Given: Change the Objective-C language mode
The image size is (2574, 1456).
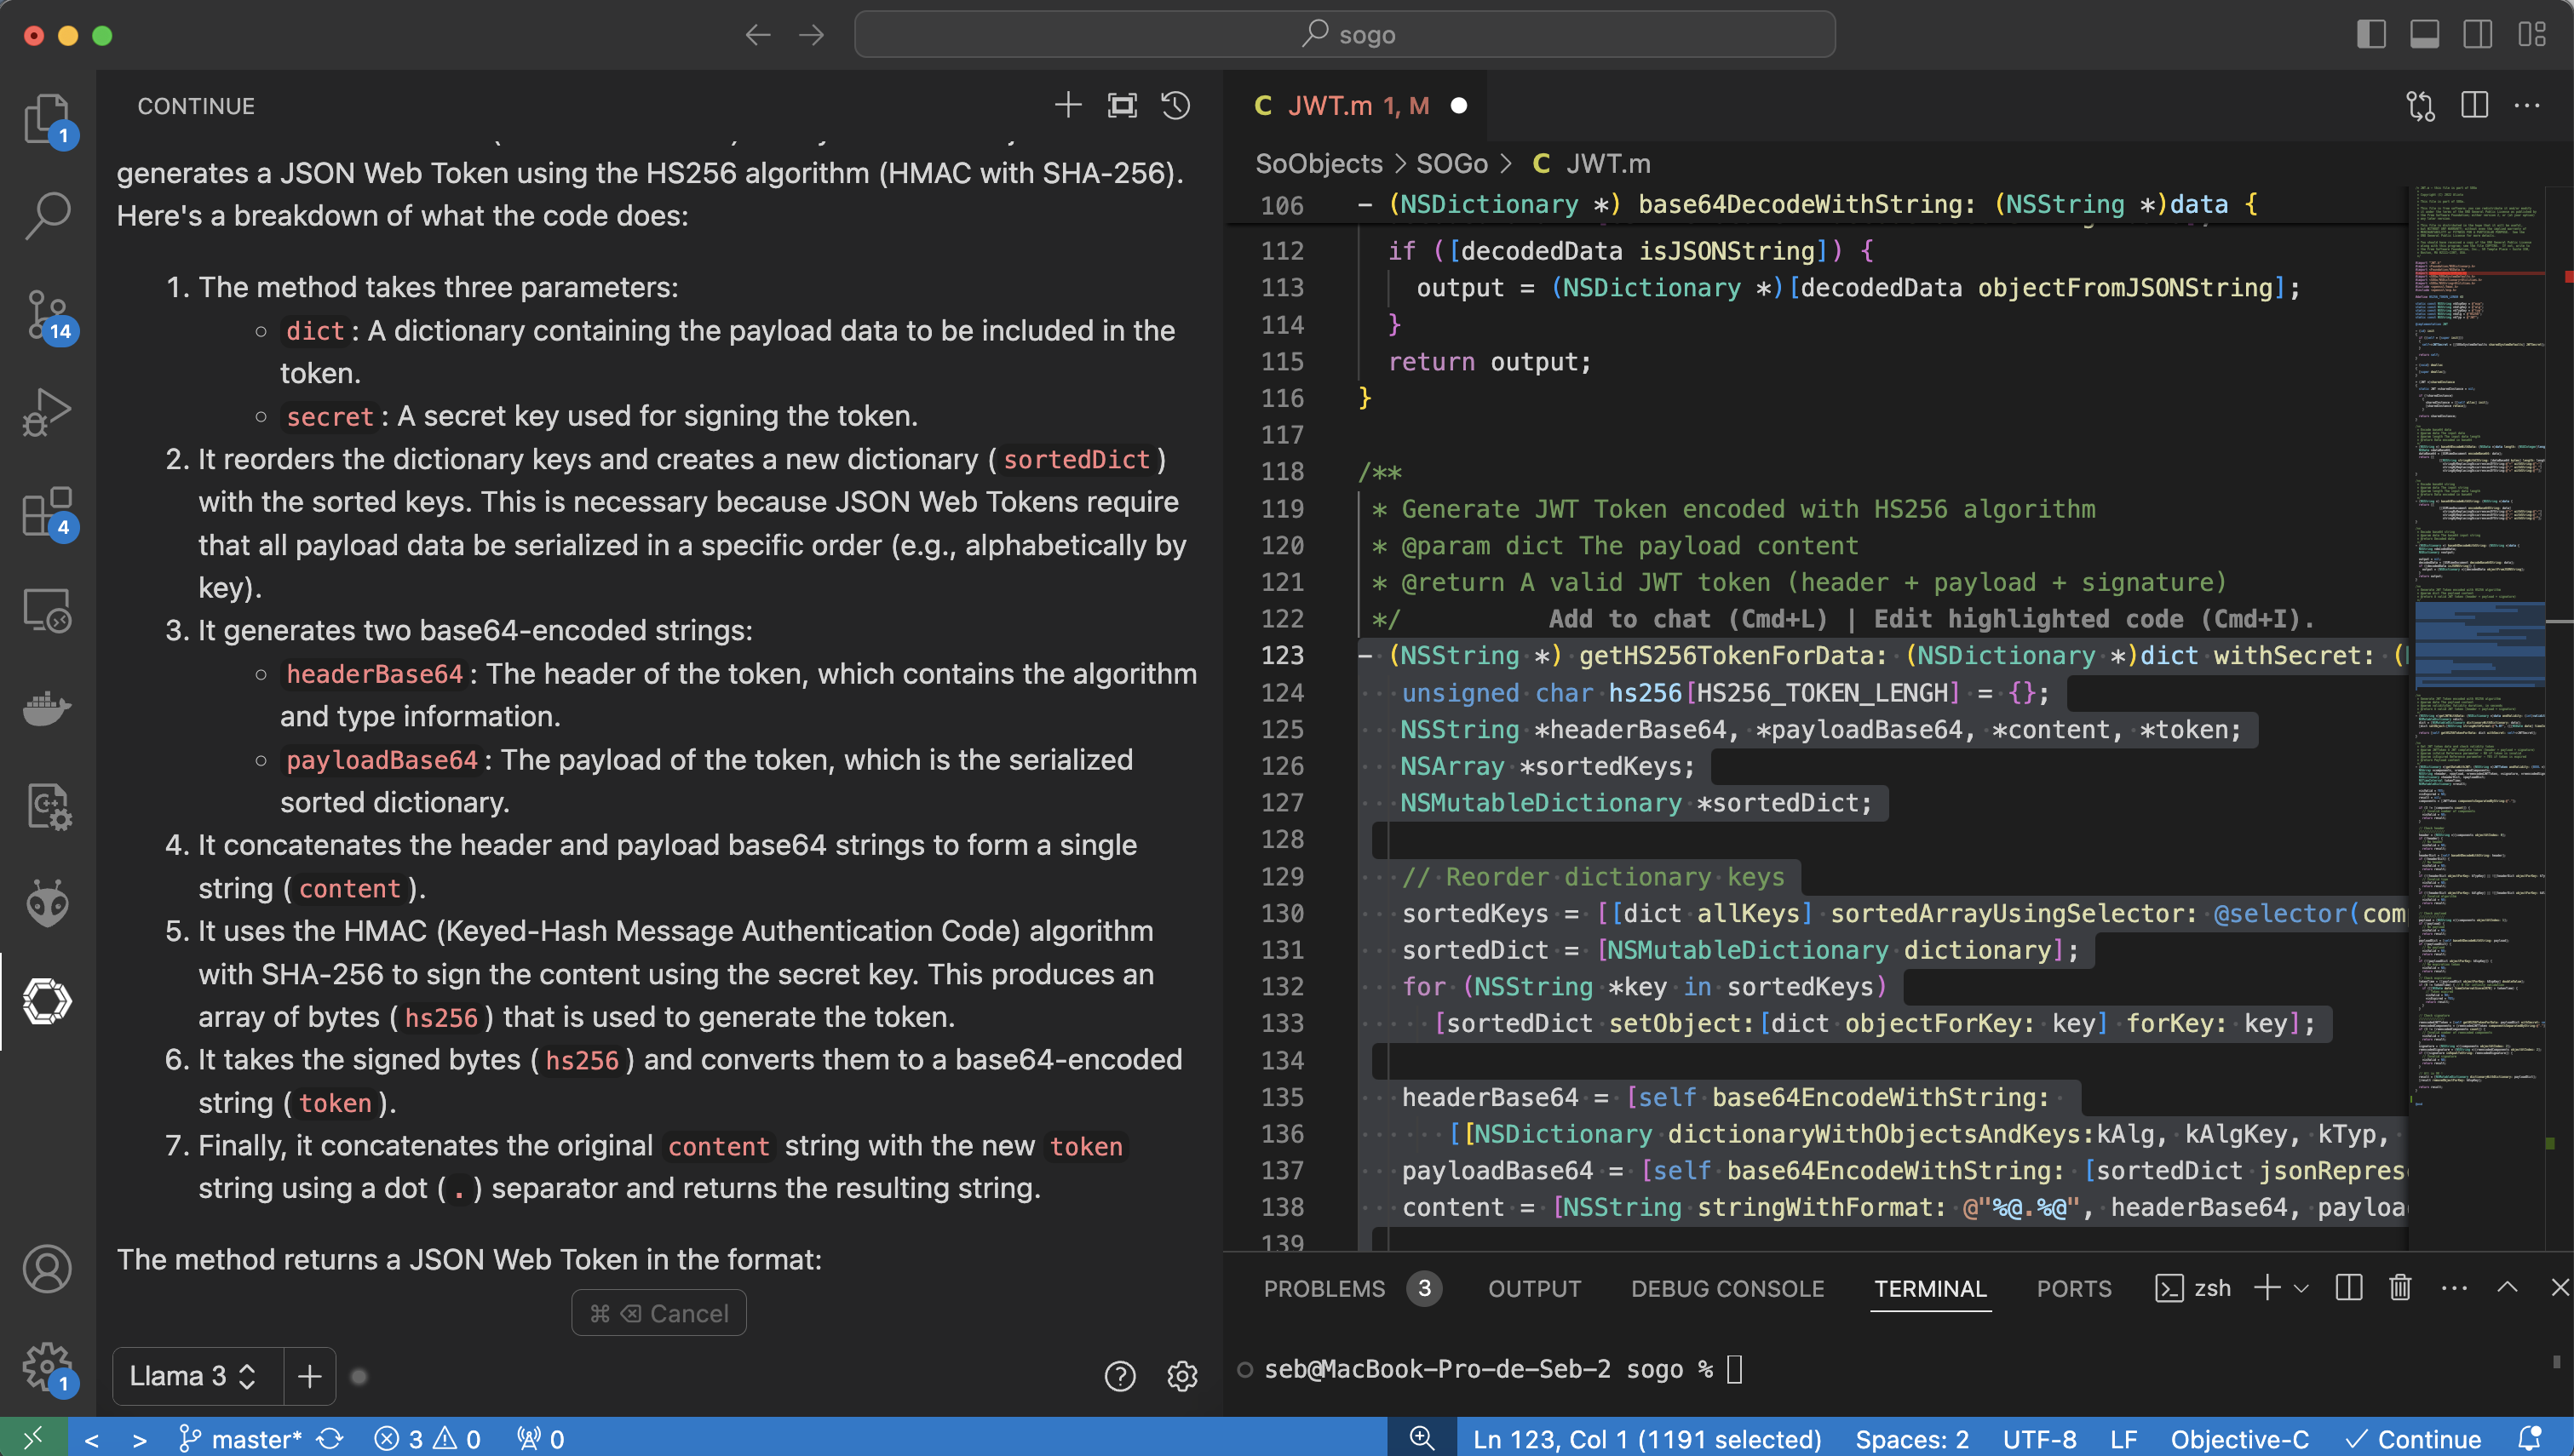Looking at the screenshot, I should tap(2240, 1438).
